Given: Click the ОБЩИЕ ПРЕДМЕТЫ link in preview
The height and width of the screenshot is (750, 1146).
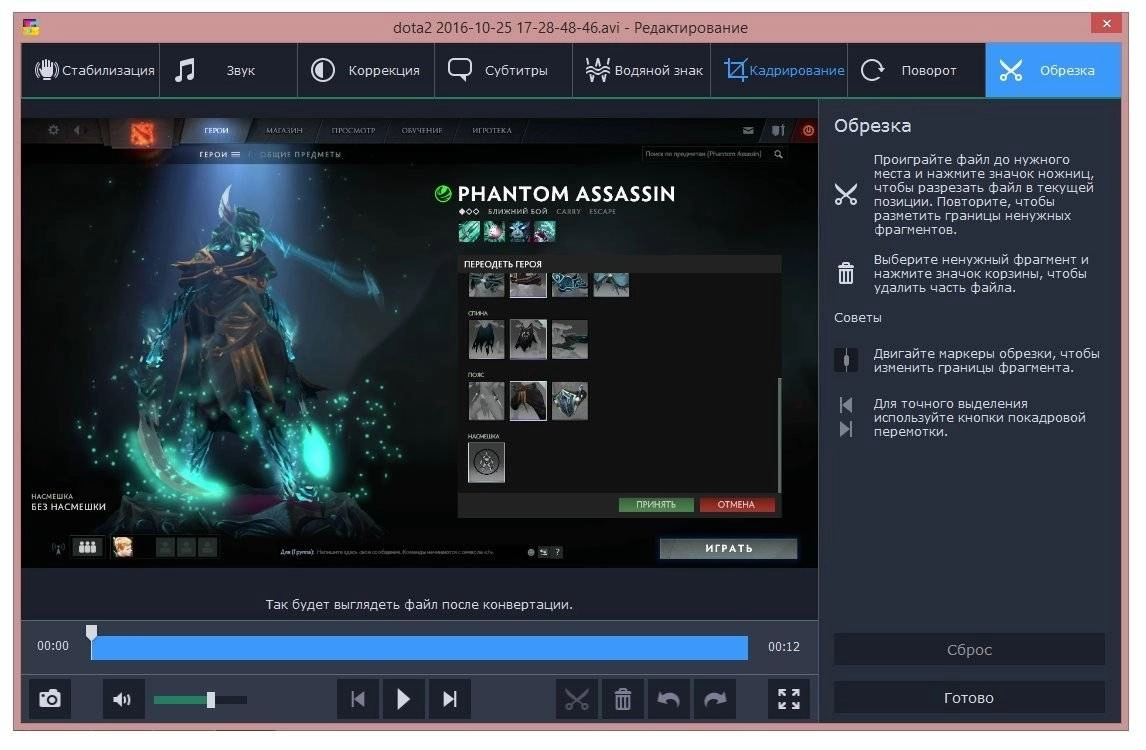Looking at the screenshot, I should pos(301,154).
